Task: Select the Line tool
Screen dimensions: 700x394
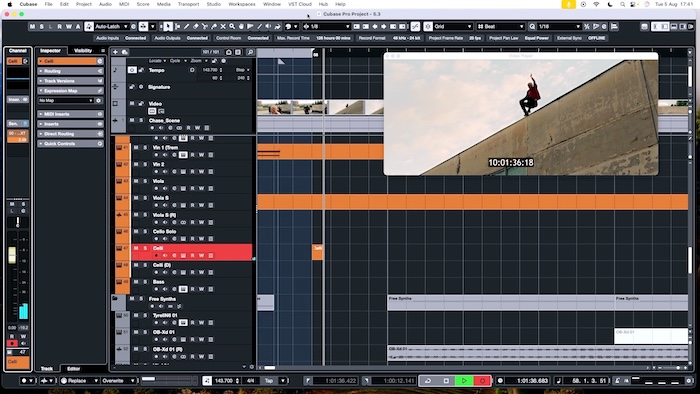Action: click(x=259, y=26)
